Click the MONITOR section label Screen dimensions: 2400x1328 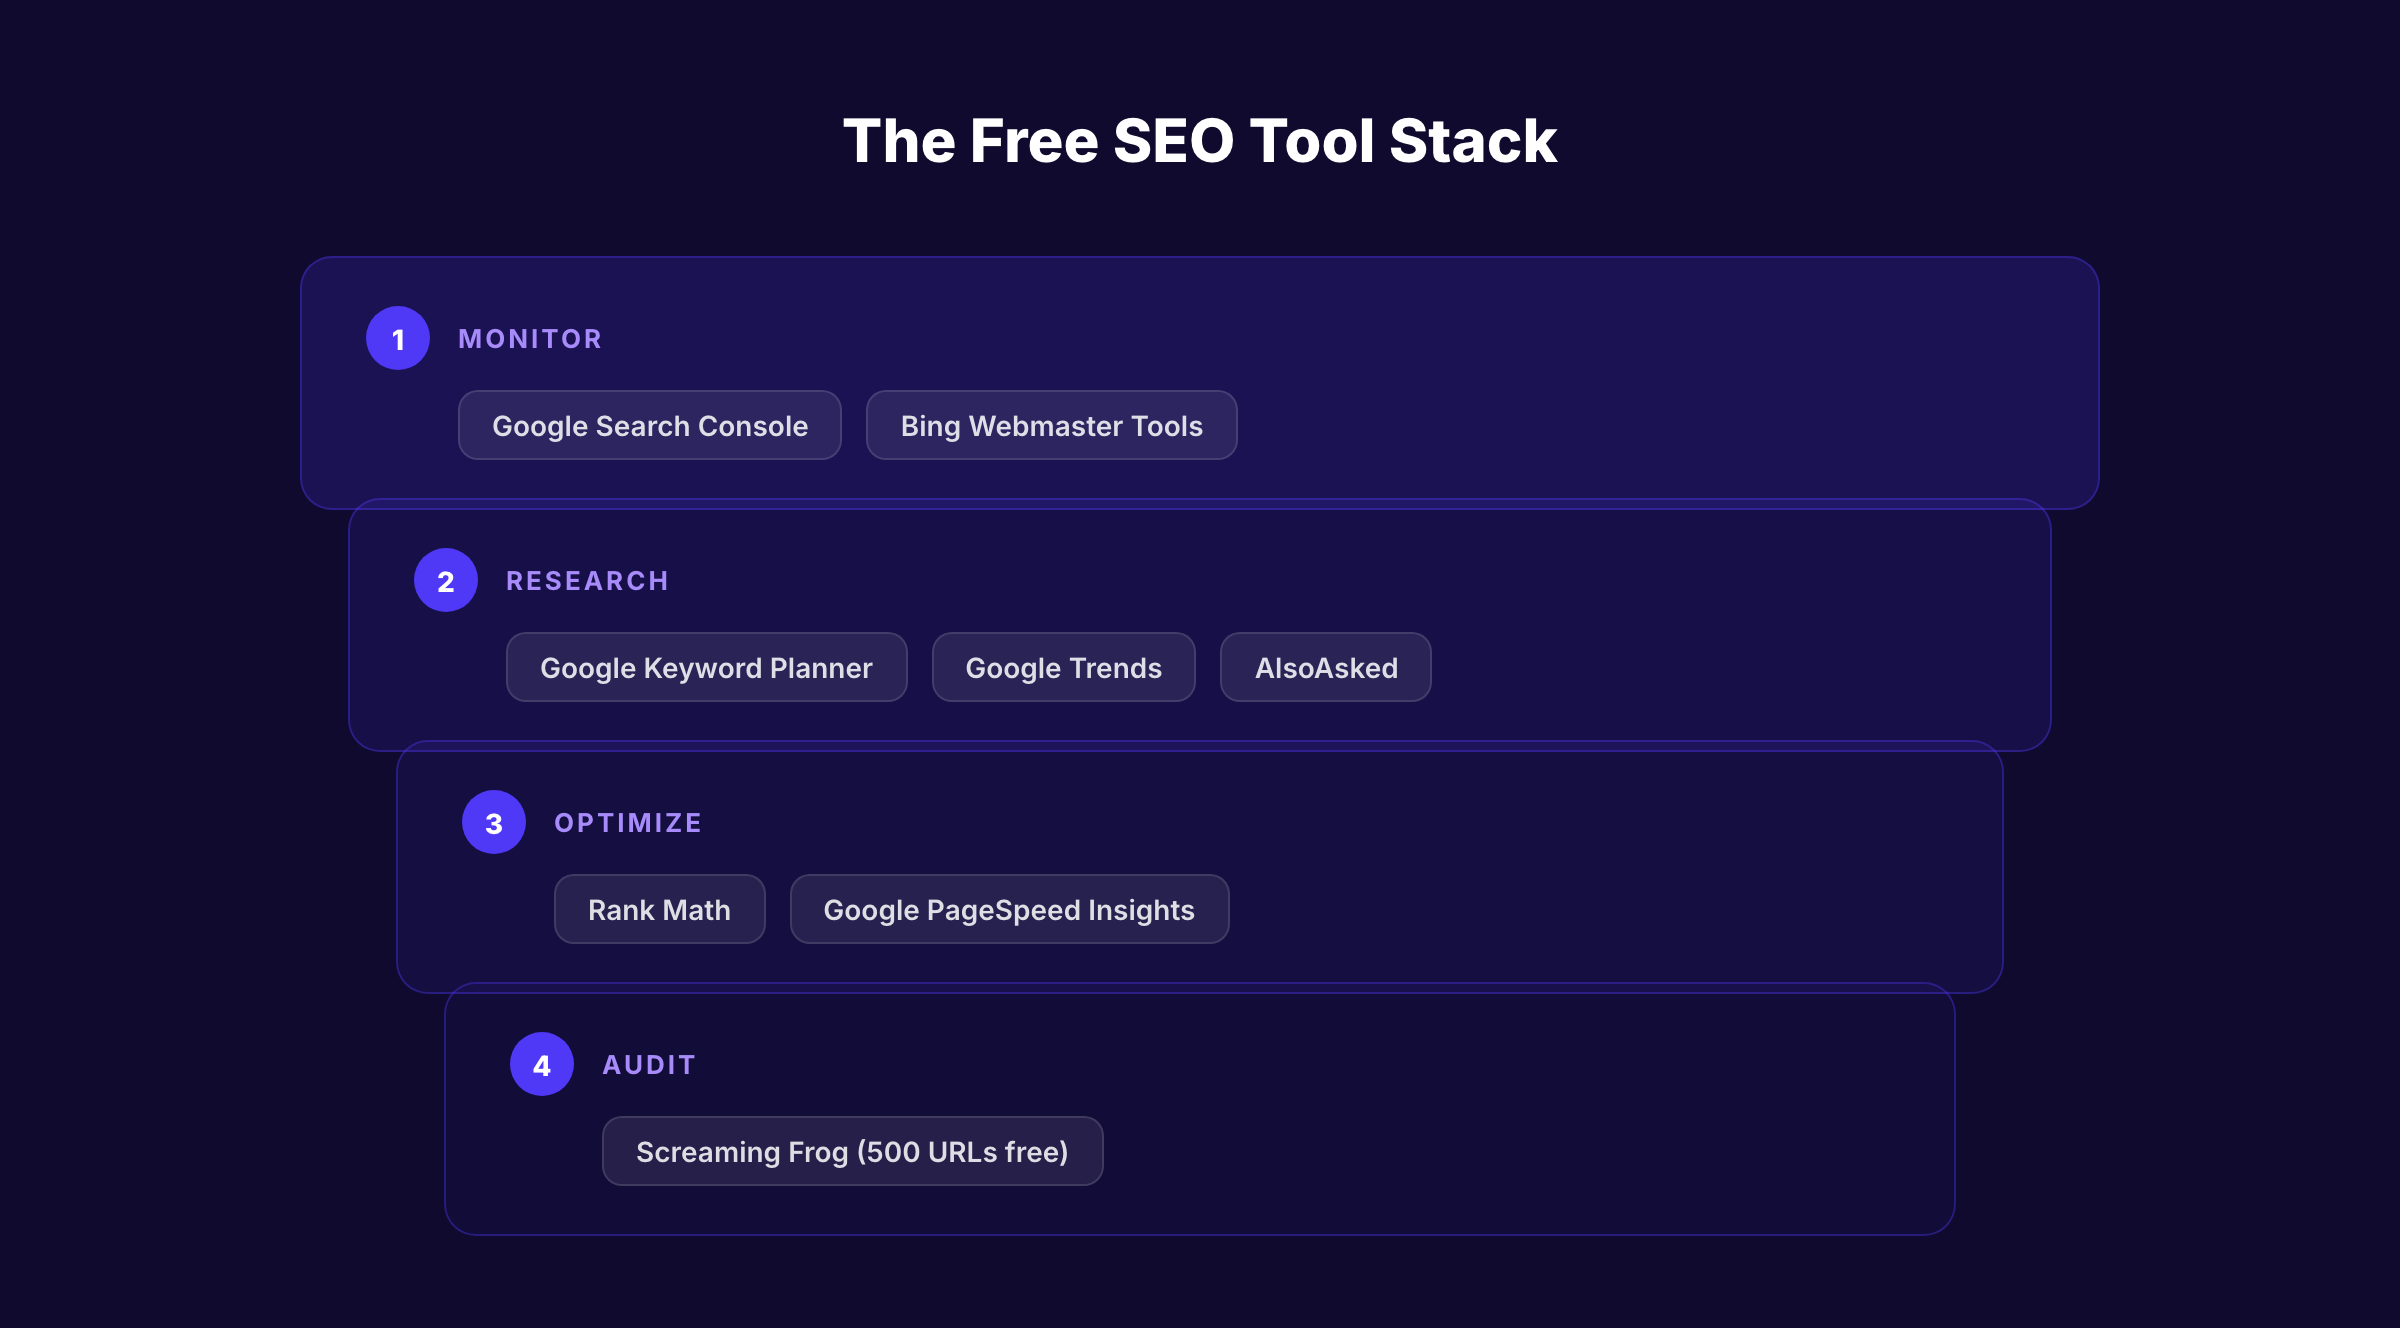pyautogui.click(x=530, y=338)
